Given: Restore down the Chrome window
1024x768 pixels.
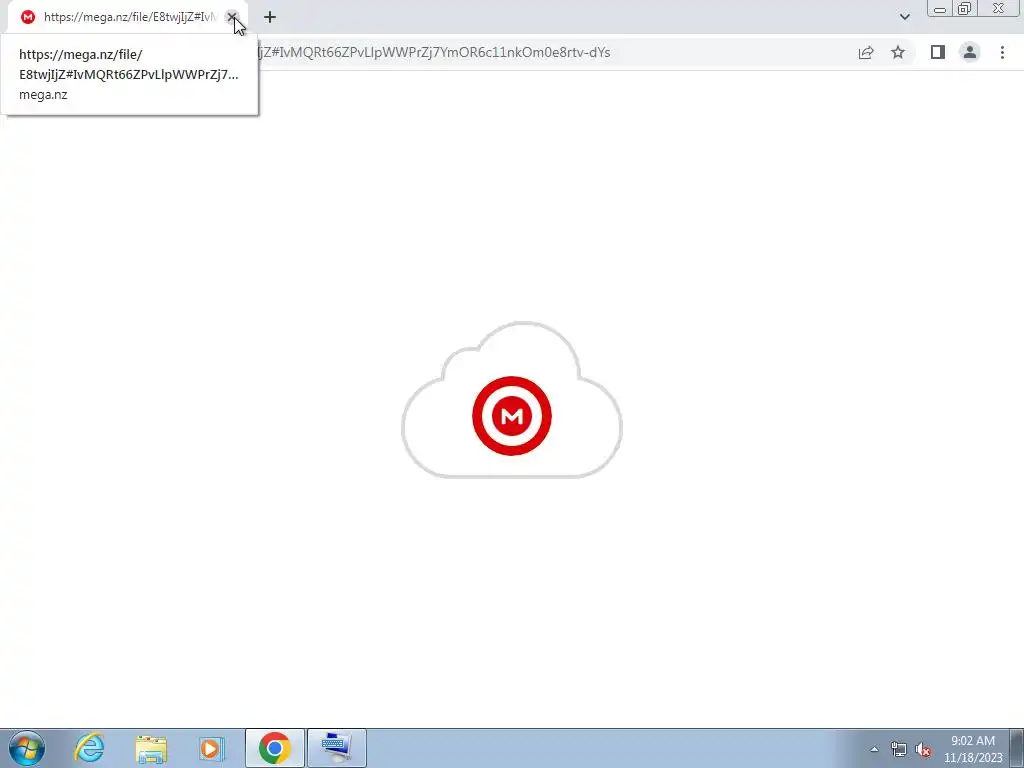Looking at the screenshot, I should (x=964, y=8).
